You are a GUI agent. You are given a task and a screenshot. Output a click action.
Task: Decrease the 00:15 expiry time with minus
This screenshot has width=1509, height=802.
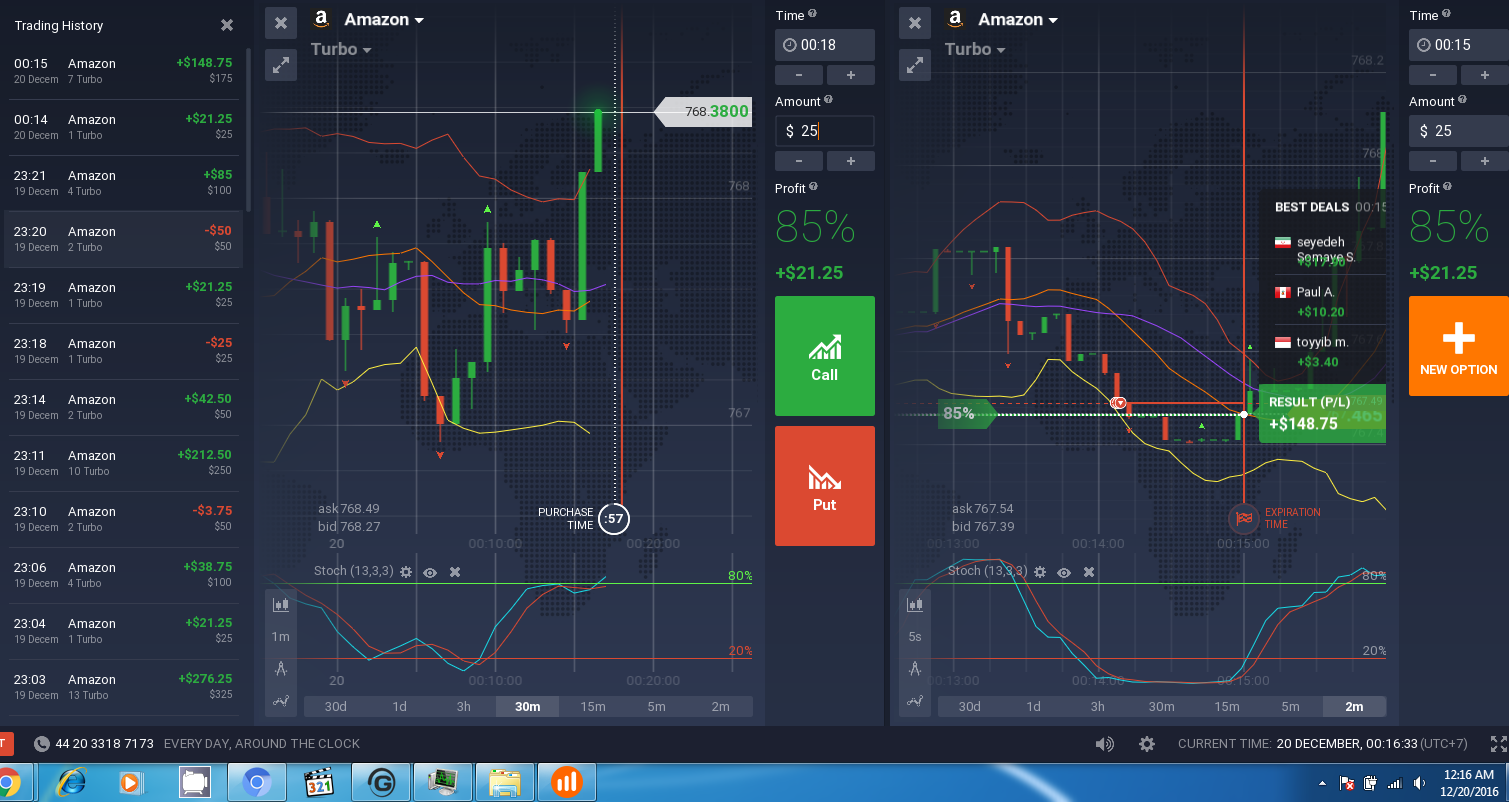(1433, 75)
